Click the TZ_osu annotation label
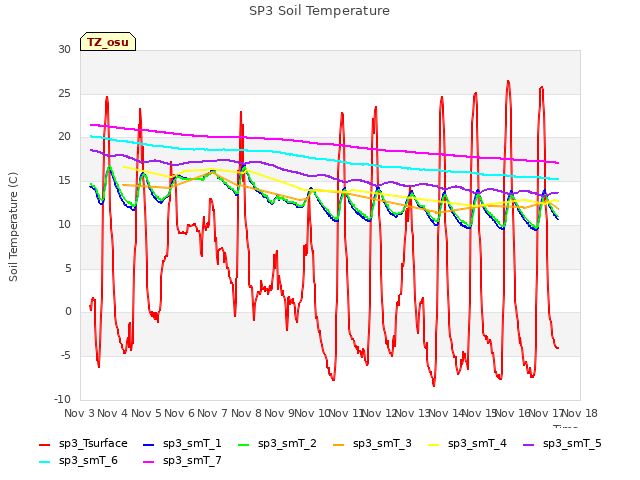The width and height of the screenshot is (640, 480). [x=108, y=42]
